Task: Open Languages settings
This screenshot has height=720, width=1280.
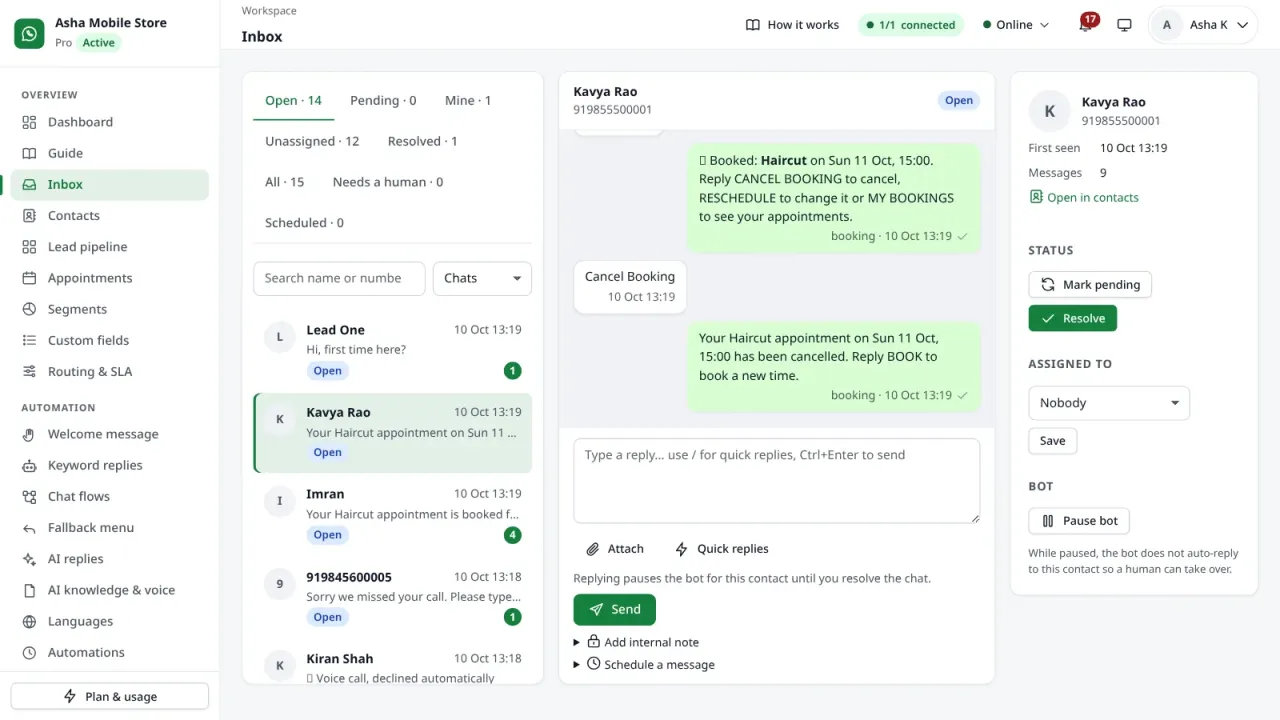Action: pyautogui.click(x=110, y=621)
